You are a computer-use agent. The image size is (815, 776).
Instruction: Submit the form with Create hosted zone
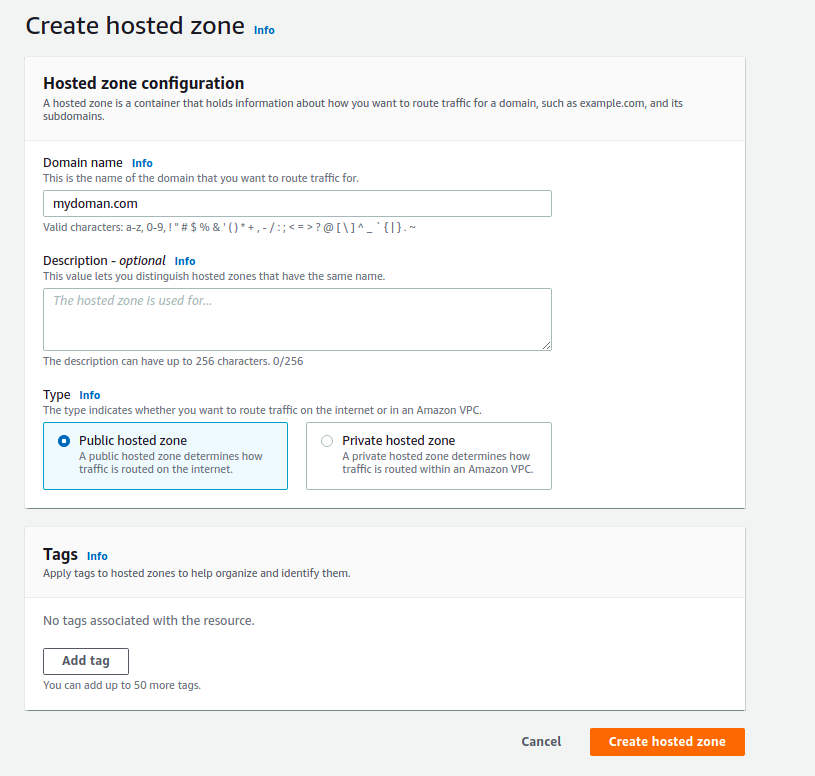tap(666, 742)
